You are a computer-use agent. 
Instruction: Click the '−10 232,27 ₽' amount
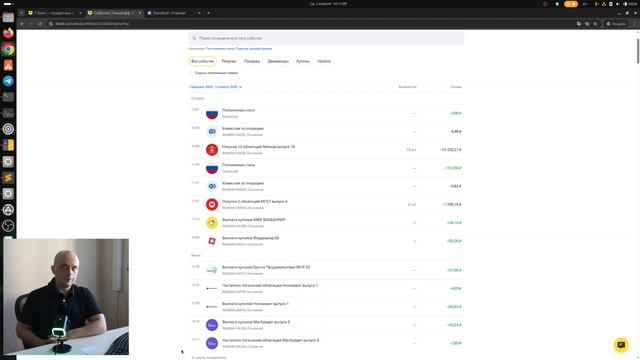click(451, 150)
